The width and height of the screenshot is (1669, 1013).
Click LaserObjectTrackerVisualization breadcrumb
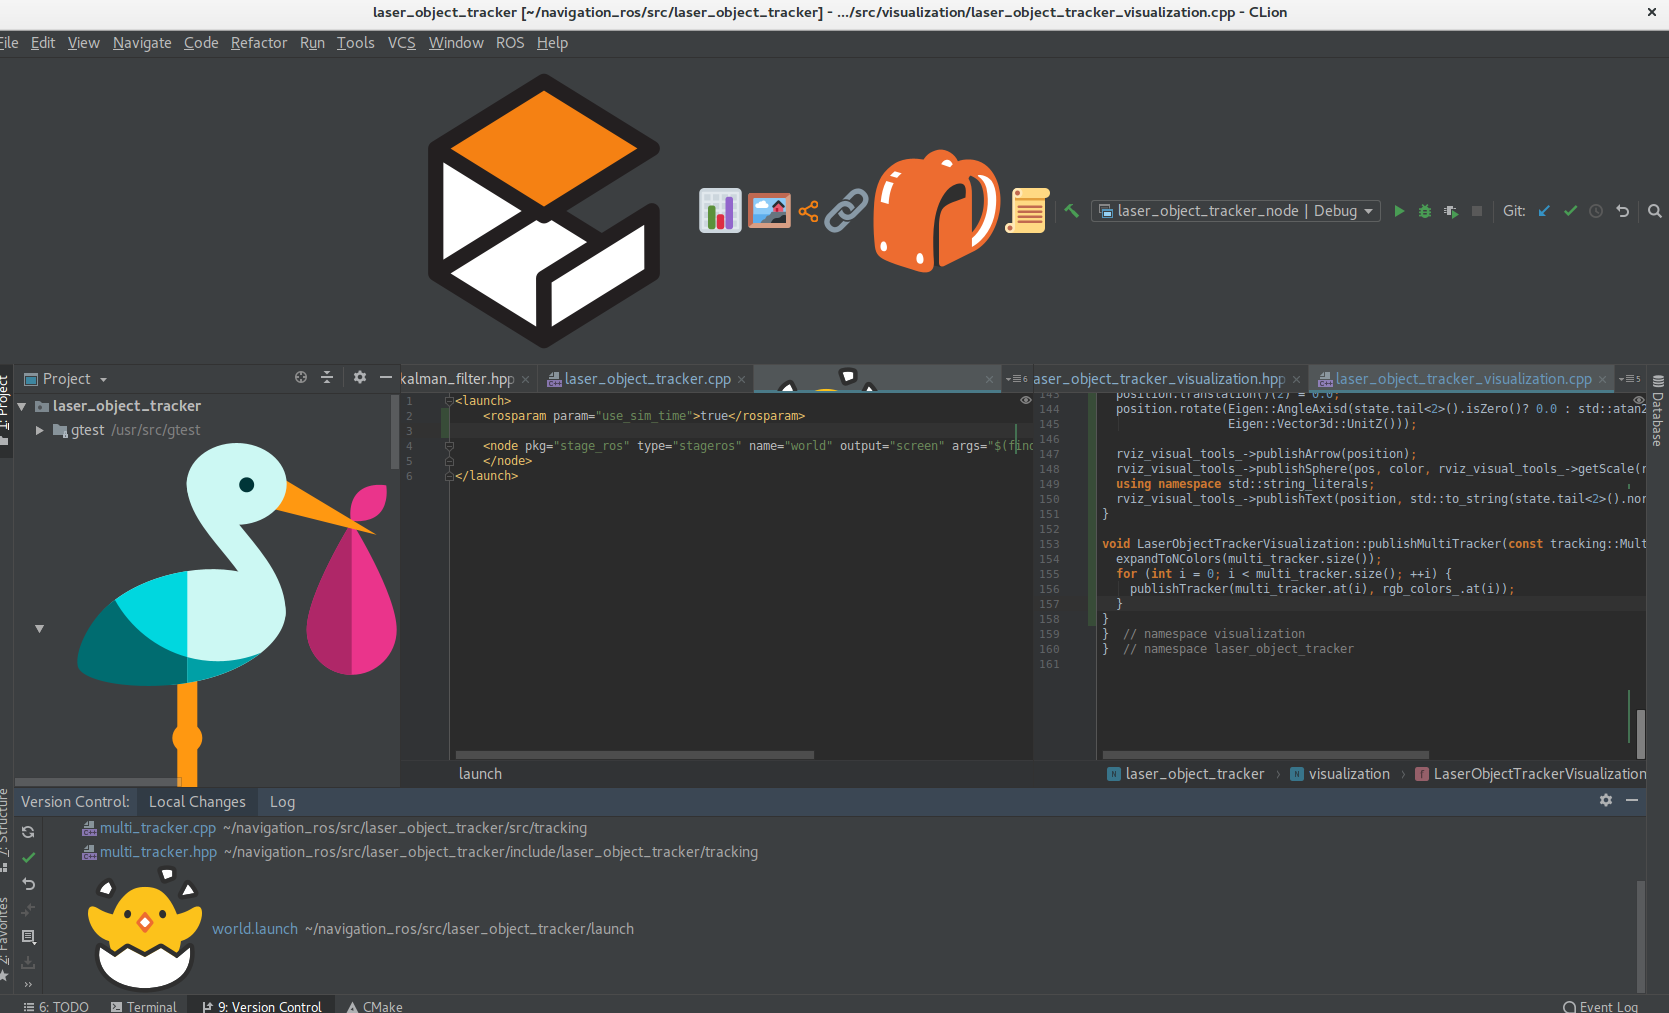click(x=1531, y=774)
